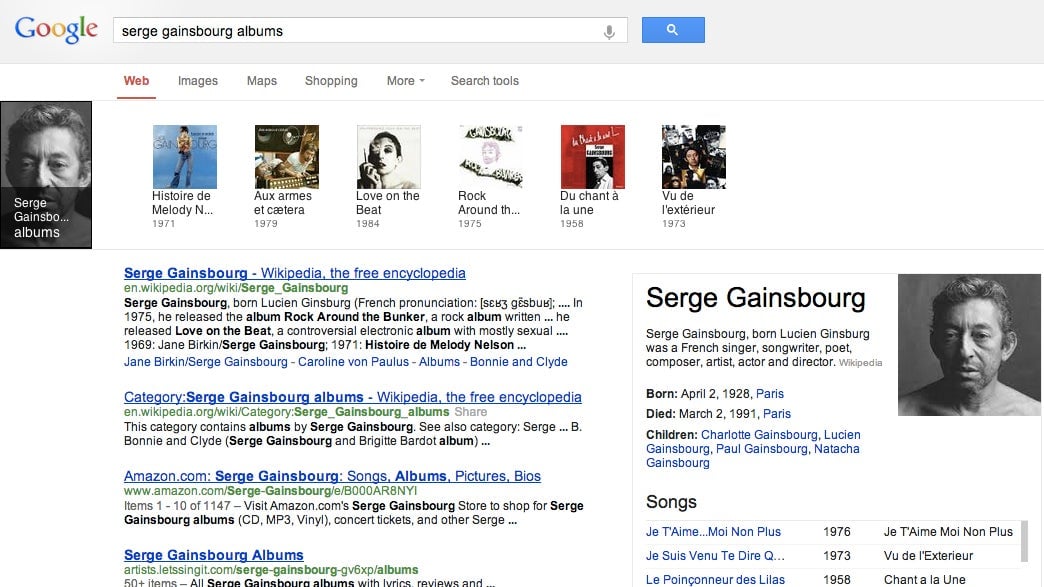
Task: Click the Paris link in the Died row
Action: point(777,413)
